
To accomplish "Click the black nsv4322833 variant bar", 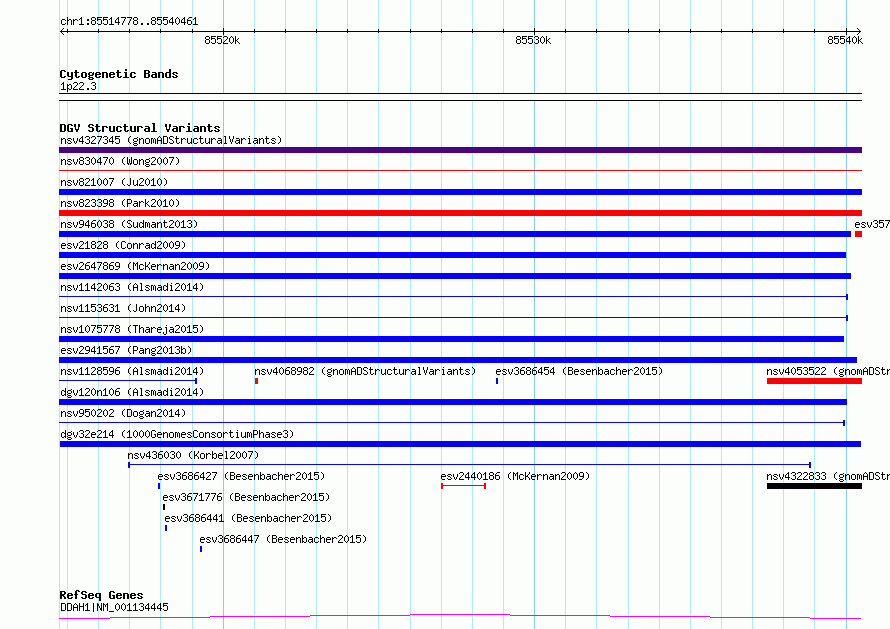I will tap(815, 486).
